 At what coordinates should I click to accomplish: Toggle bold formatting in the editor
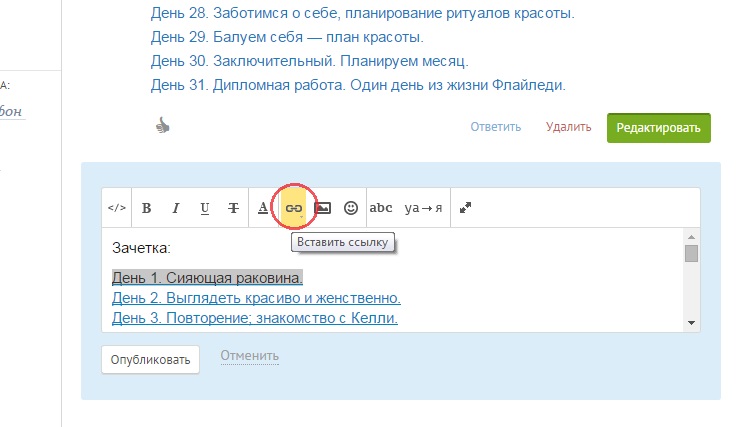point(146,208)
